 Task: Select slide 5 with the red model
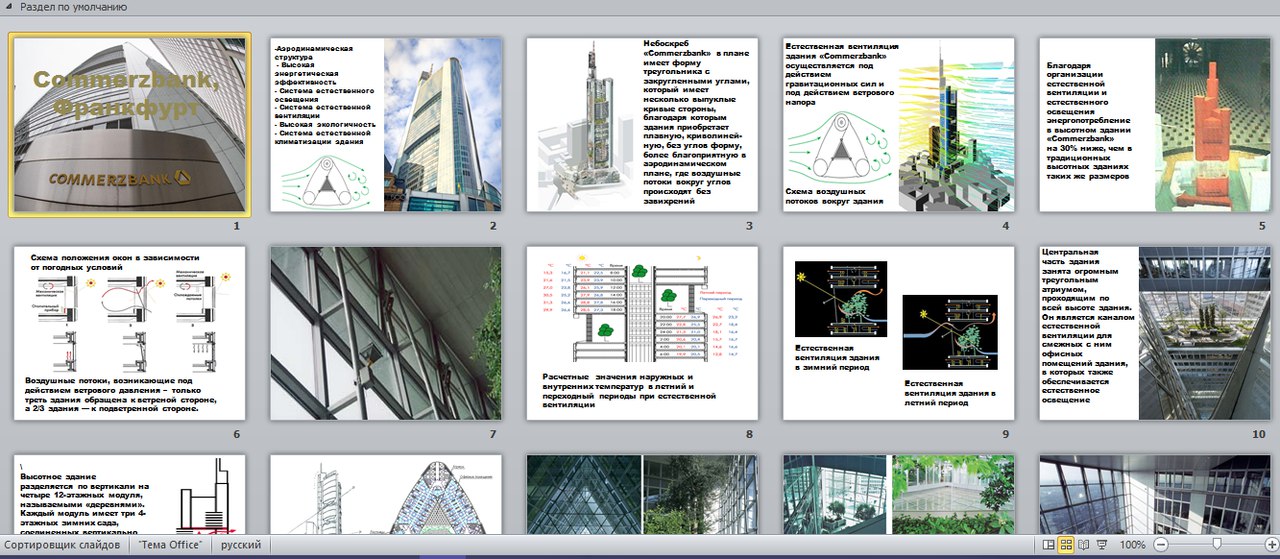pos(1155,124)
